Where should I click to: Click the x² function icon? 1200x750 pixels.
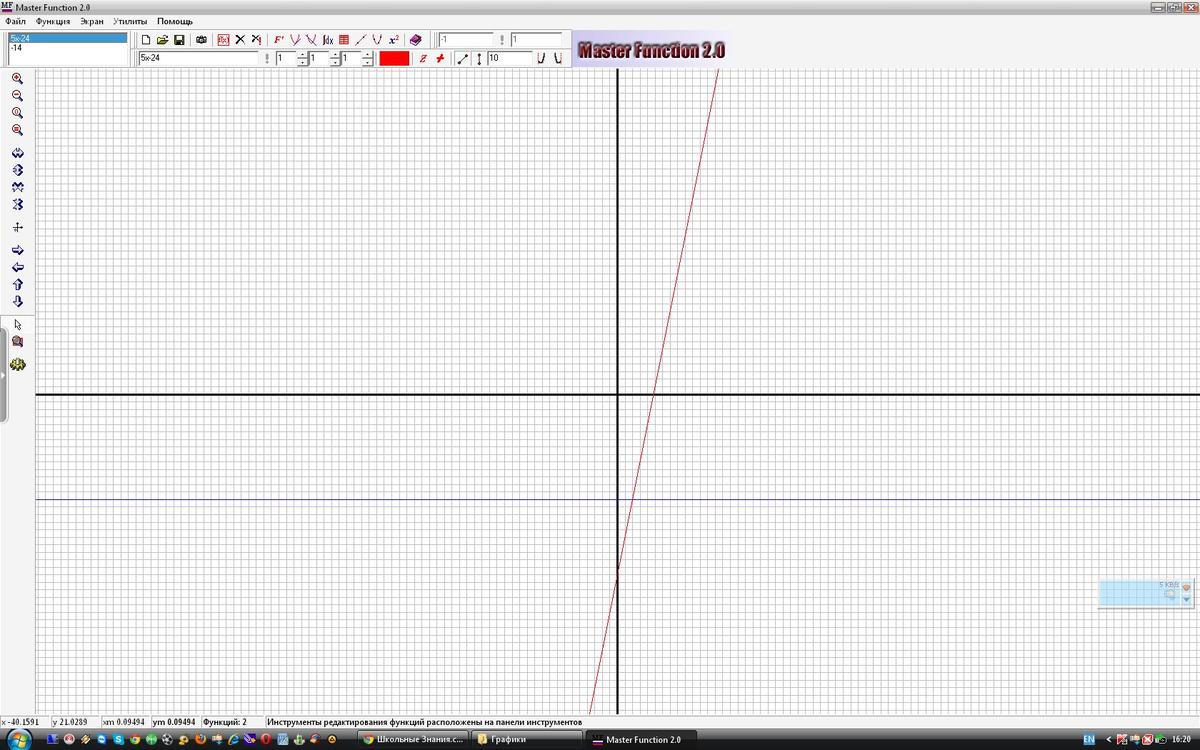click(x=394, y=40)
